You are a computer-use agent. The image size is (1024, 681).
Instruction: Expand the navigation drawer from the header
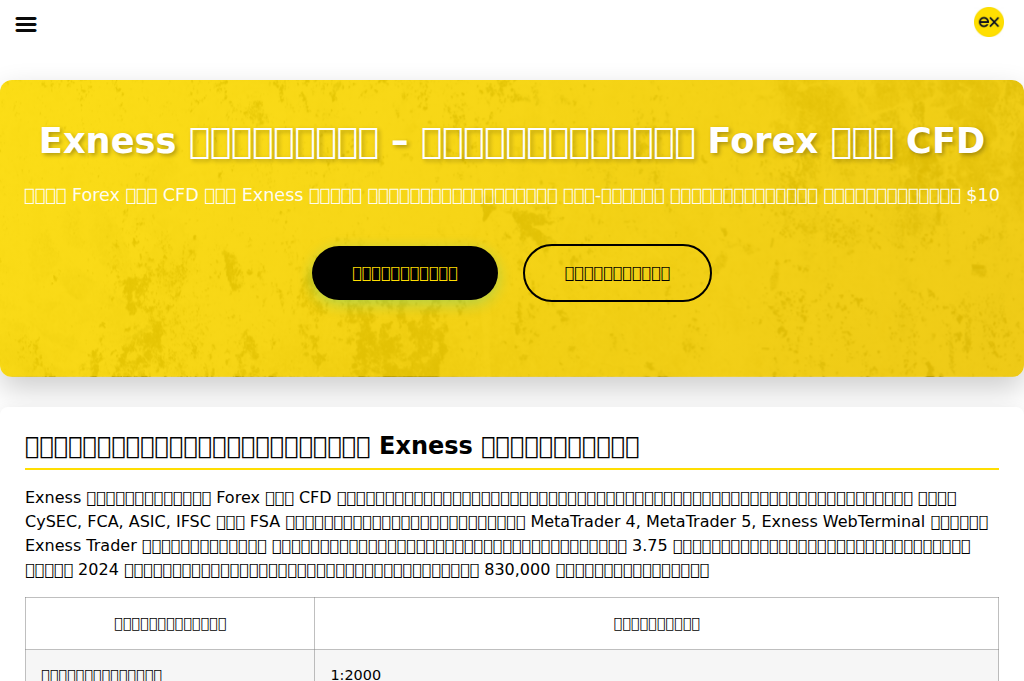(26, 24)
